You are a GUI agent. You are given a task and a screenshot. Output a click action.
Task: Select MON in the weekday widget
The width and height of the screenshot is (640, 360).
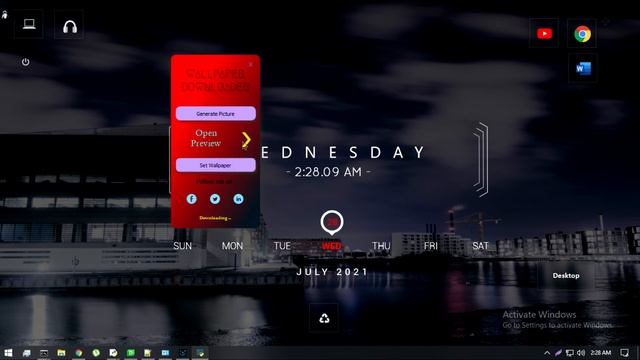[x=232, y=246]
